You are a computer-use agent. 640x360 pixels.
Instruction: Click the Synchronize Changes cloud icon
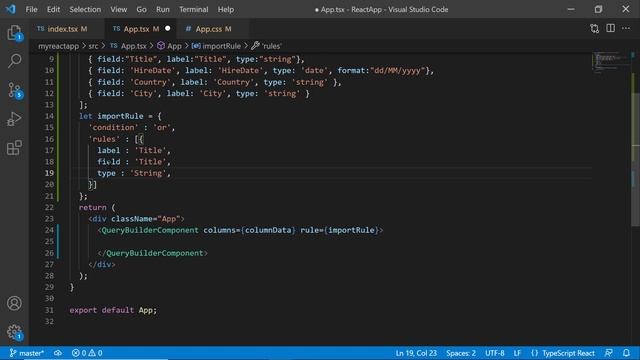(58, 353)
